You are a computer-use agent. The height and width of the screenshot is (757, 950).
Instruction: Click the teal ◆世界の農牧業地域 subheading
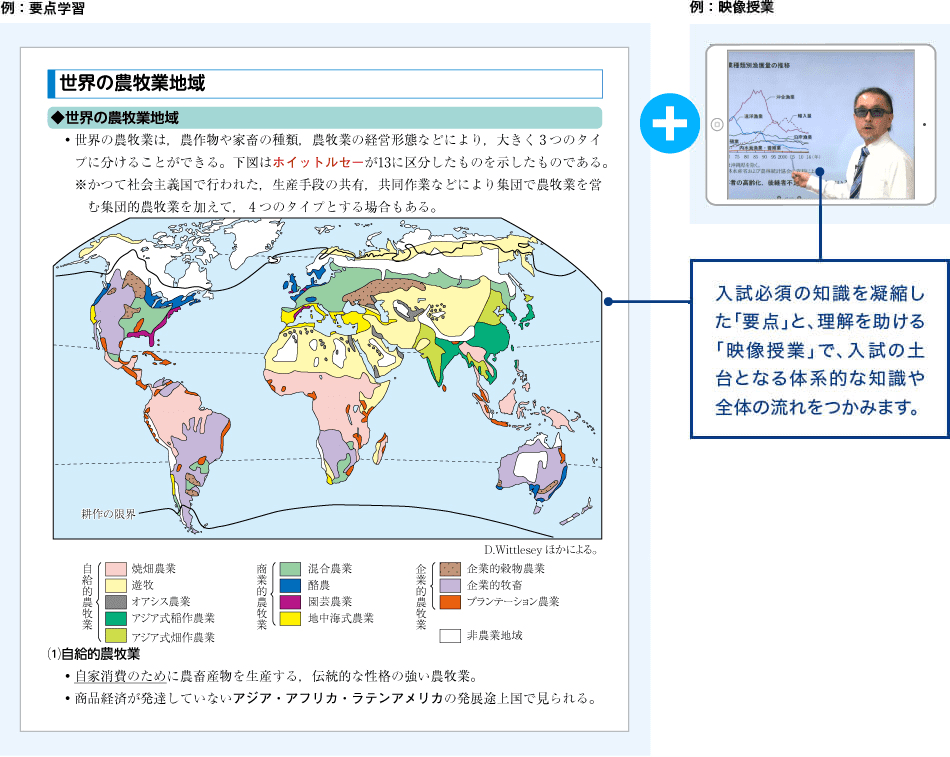325,118
